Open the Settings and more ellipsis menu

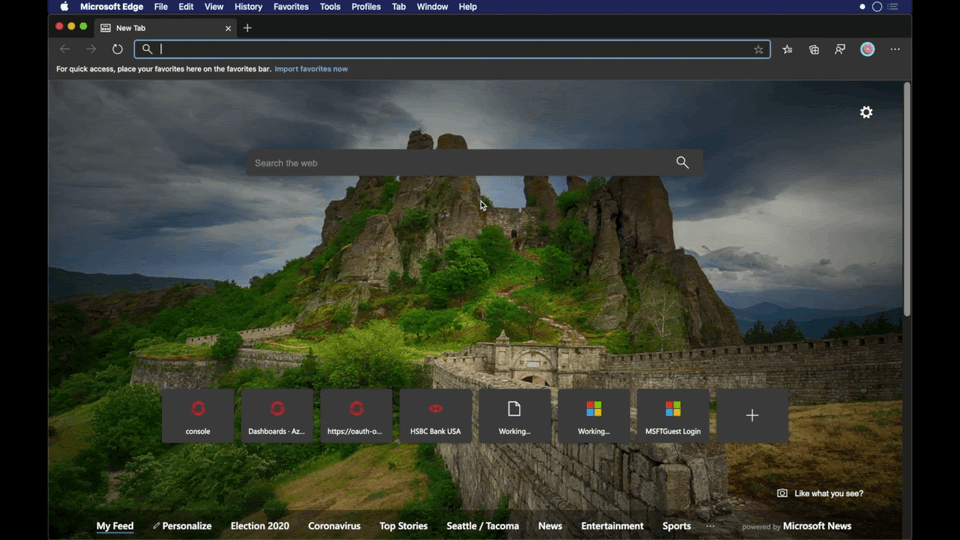pyautogui.click(x=895, y=49)
